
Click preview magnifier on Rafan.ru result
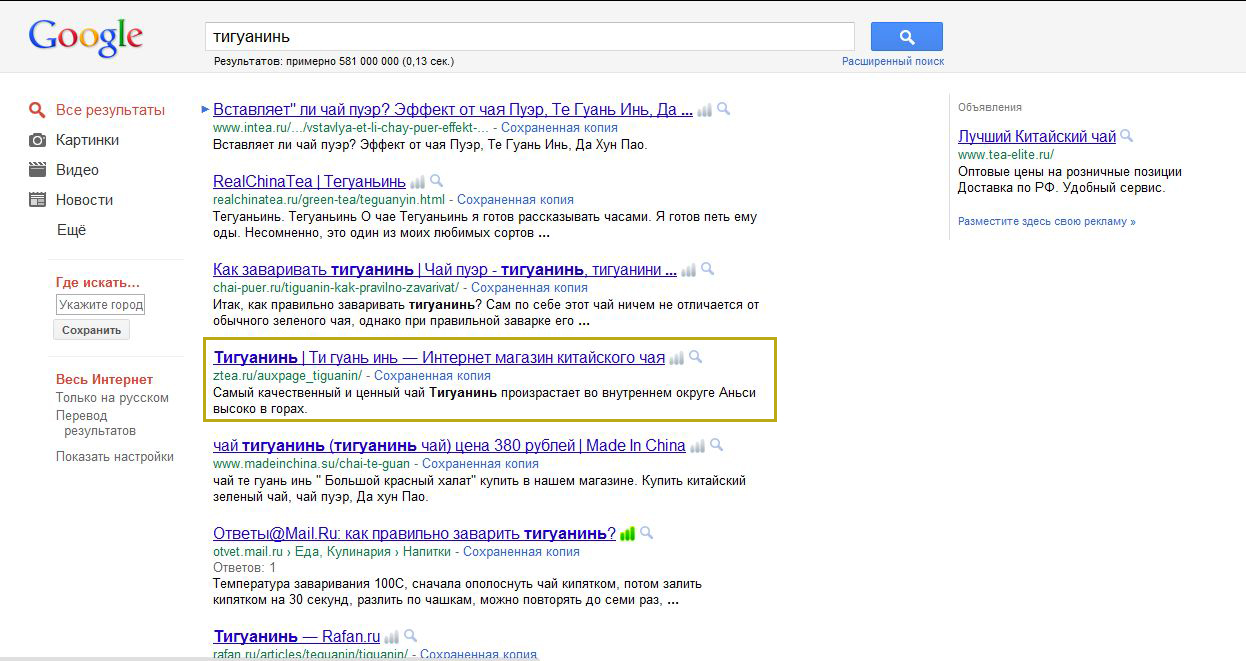tap(411, 636)
